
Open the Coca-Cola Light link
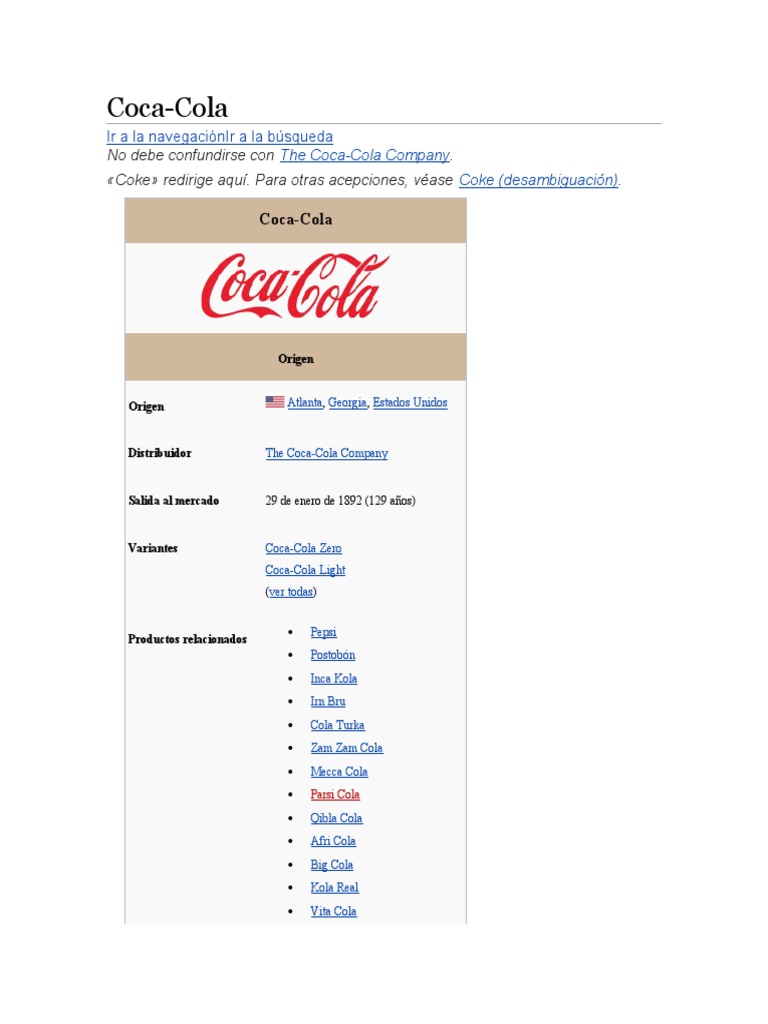[305, 570]
